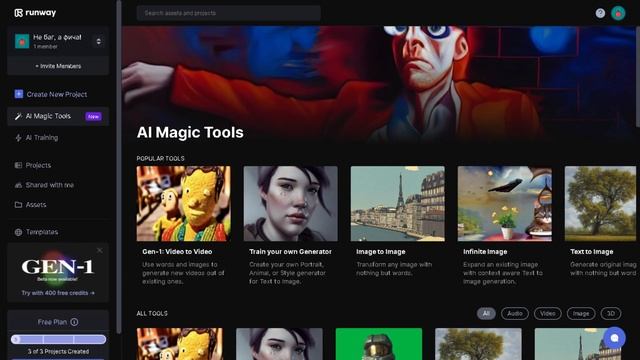Image resolution: width=640 pixels, height=360 pixels.
Task: Click the Train your own Generator title
Action: click(290, 252)
